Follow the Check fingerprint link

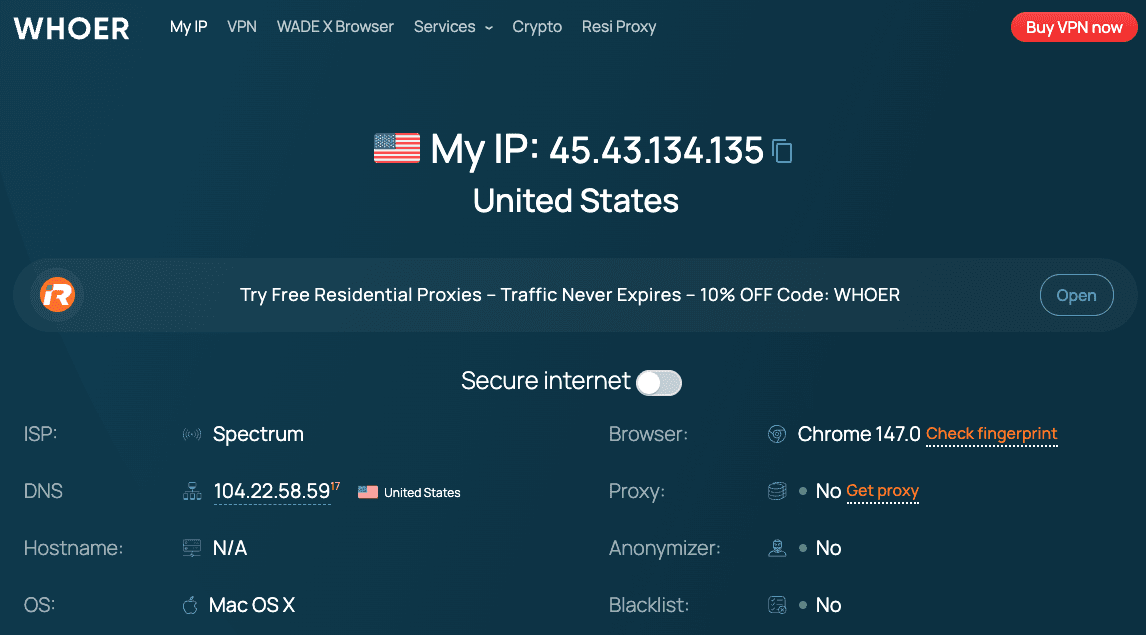(x=991, y=434)
